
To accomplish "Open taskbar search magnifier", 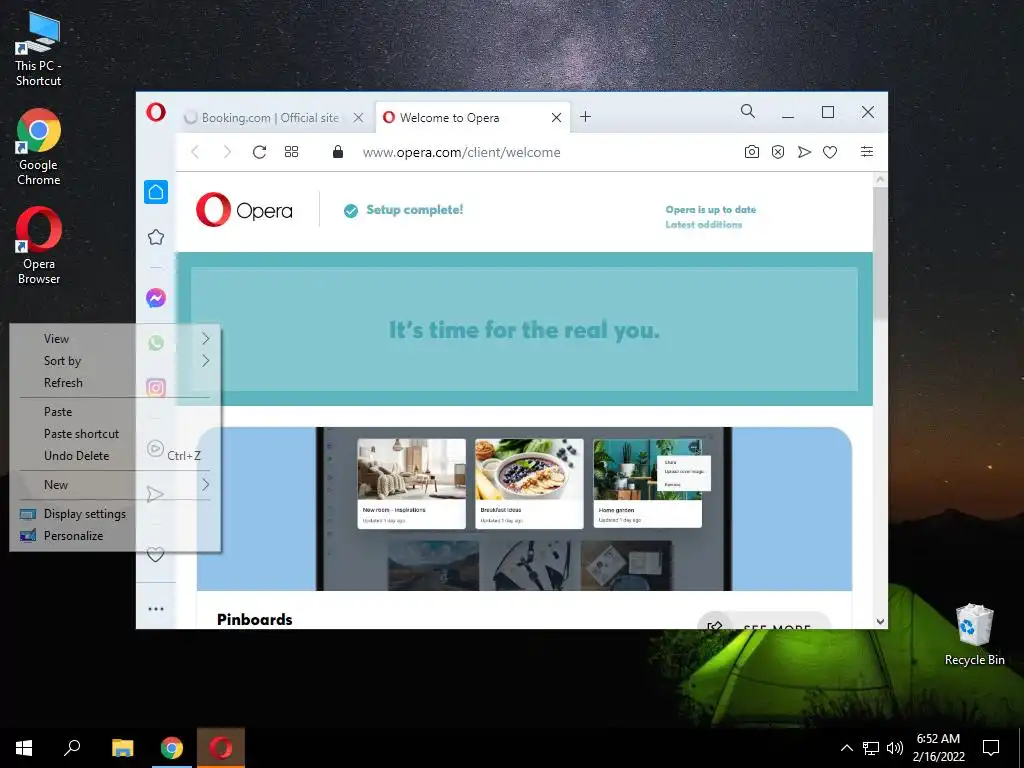I will [72, 748].
